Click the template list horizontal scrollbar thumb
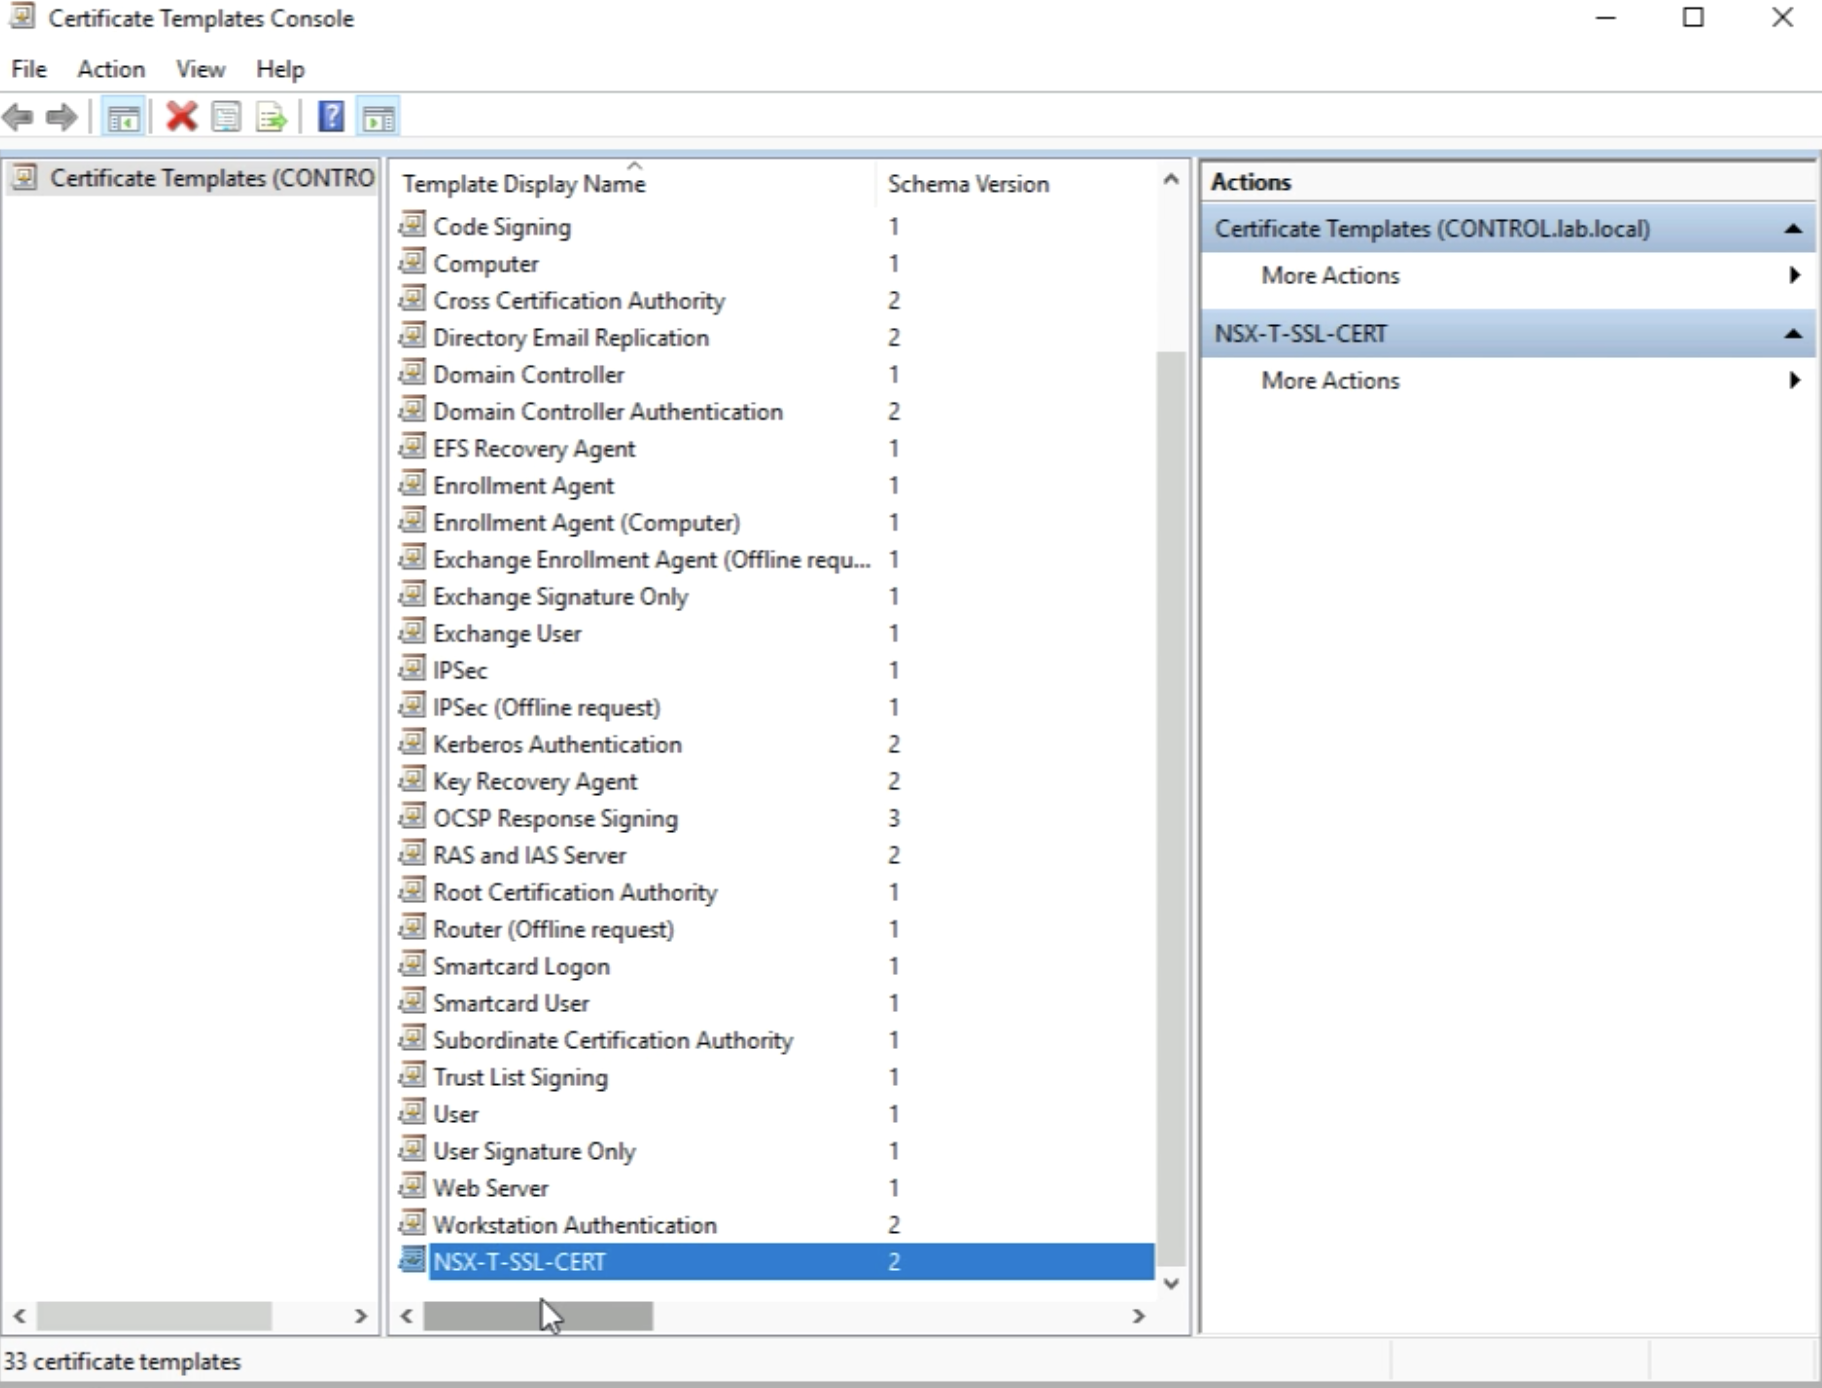Screen dimensions: 1822x1388 pos(538,1316)
